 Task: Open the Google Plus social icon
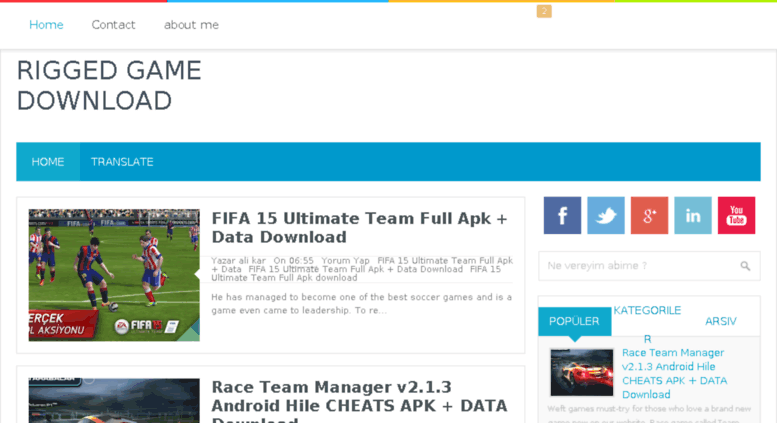649,215
